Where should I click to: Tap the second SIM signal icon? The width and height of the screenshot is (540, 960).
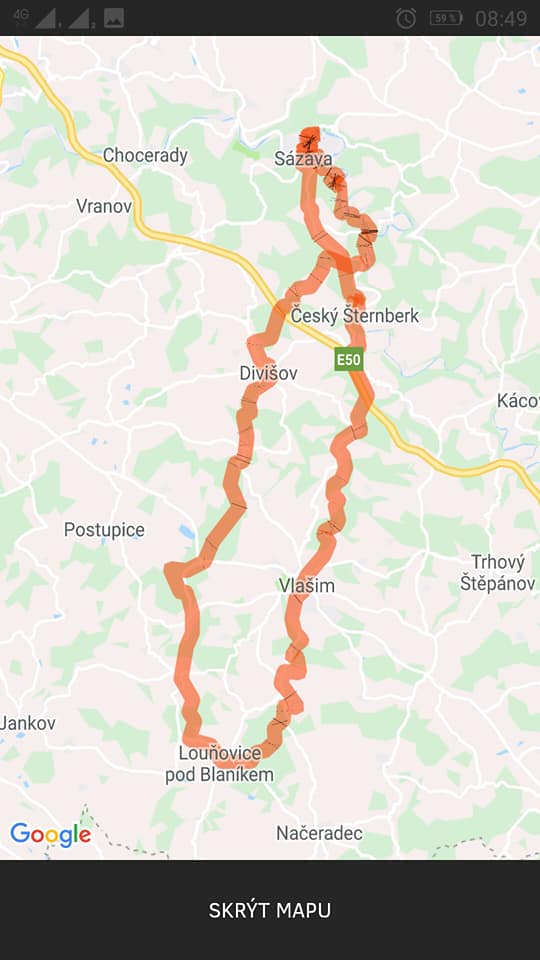[81, 18]
